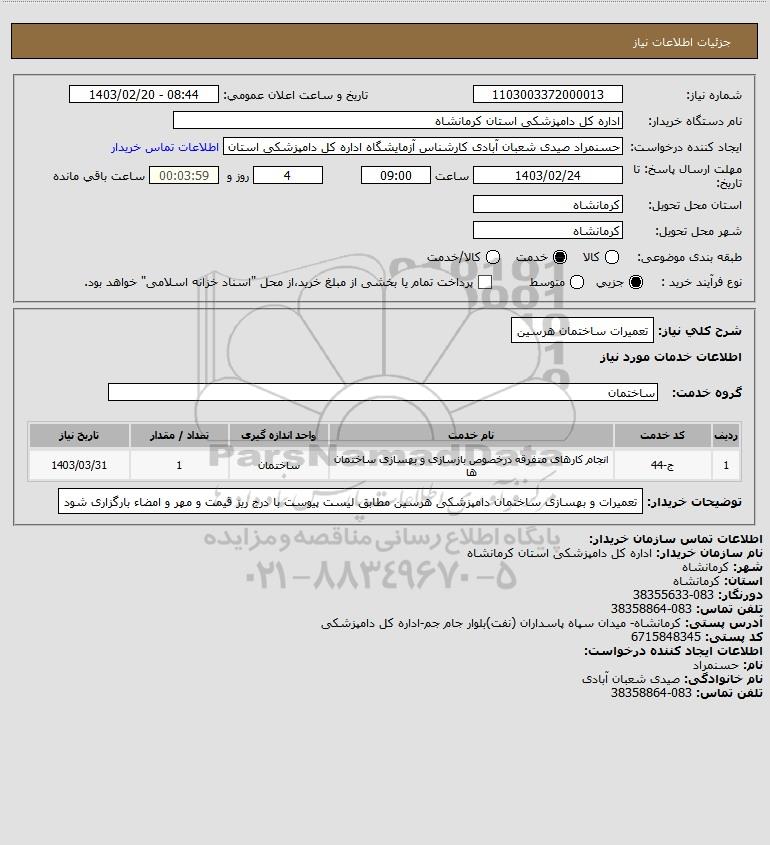Click the response deadline date 1403/02/24

tap(547, 176)
